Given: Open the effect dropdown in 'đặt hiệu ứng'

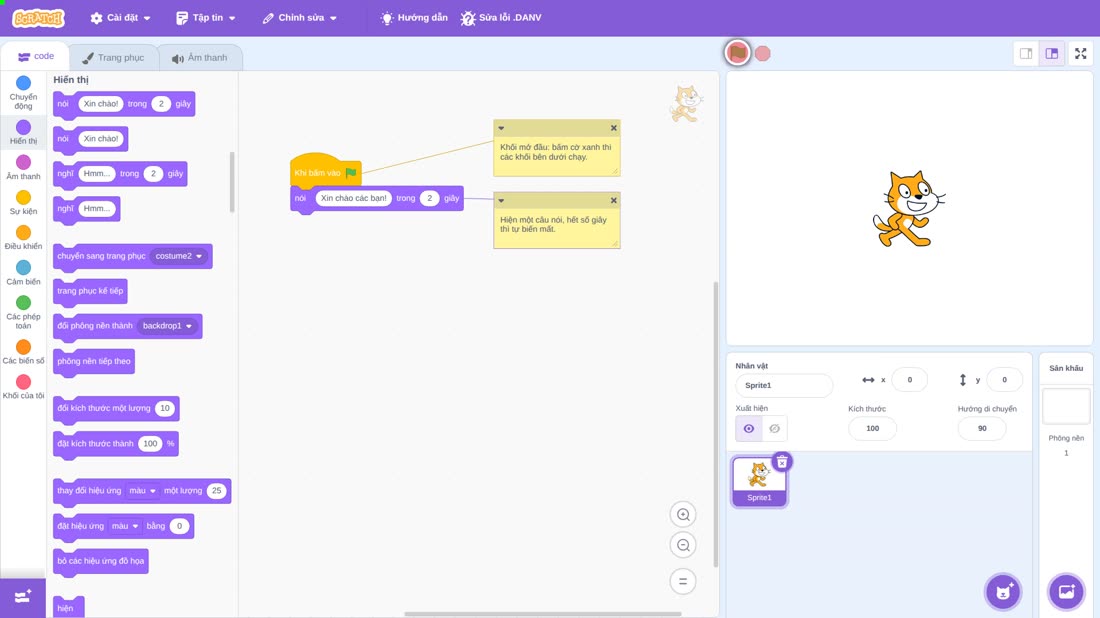Looking at the screenshot, I should tap(125, 526).
